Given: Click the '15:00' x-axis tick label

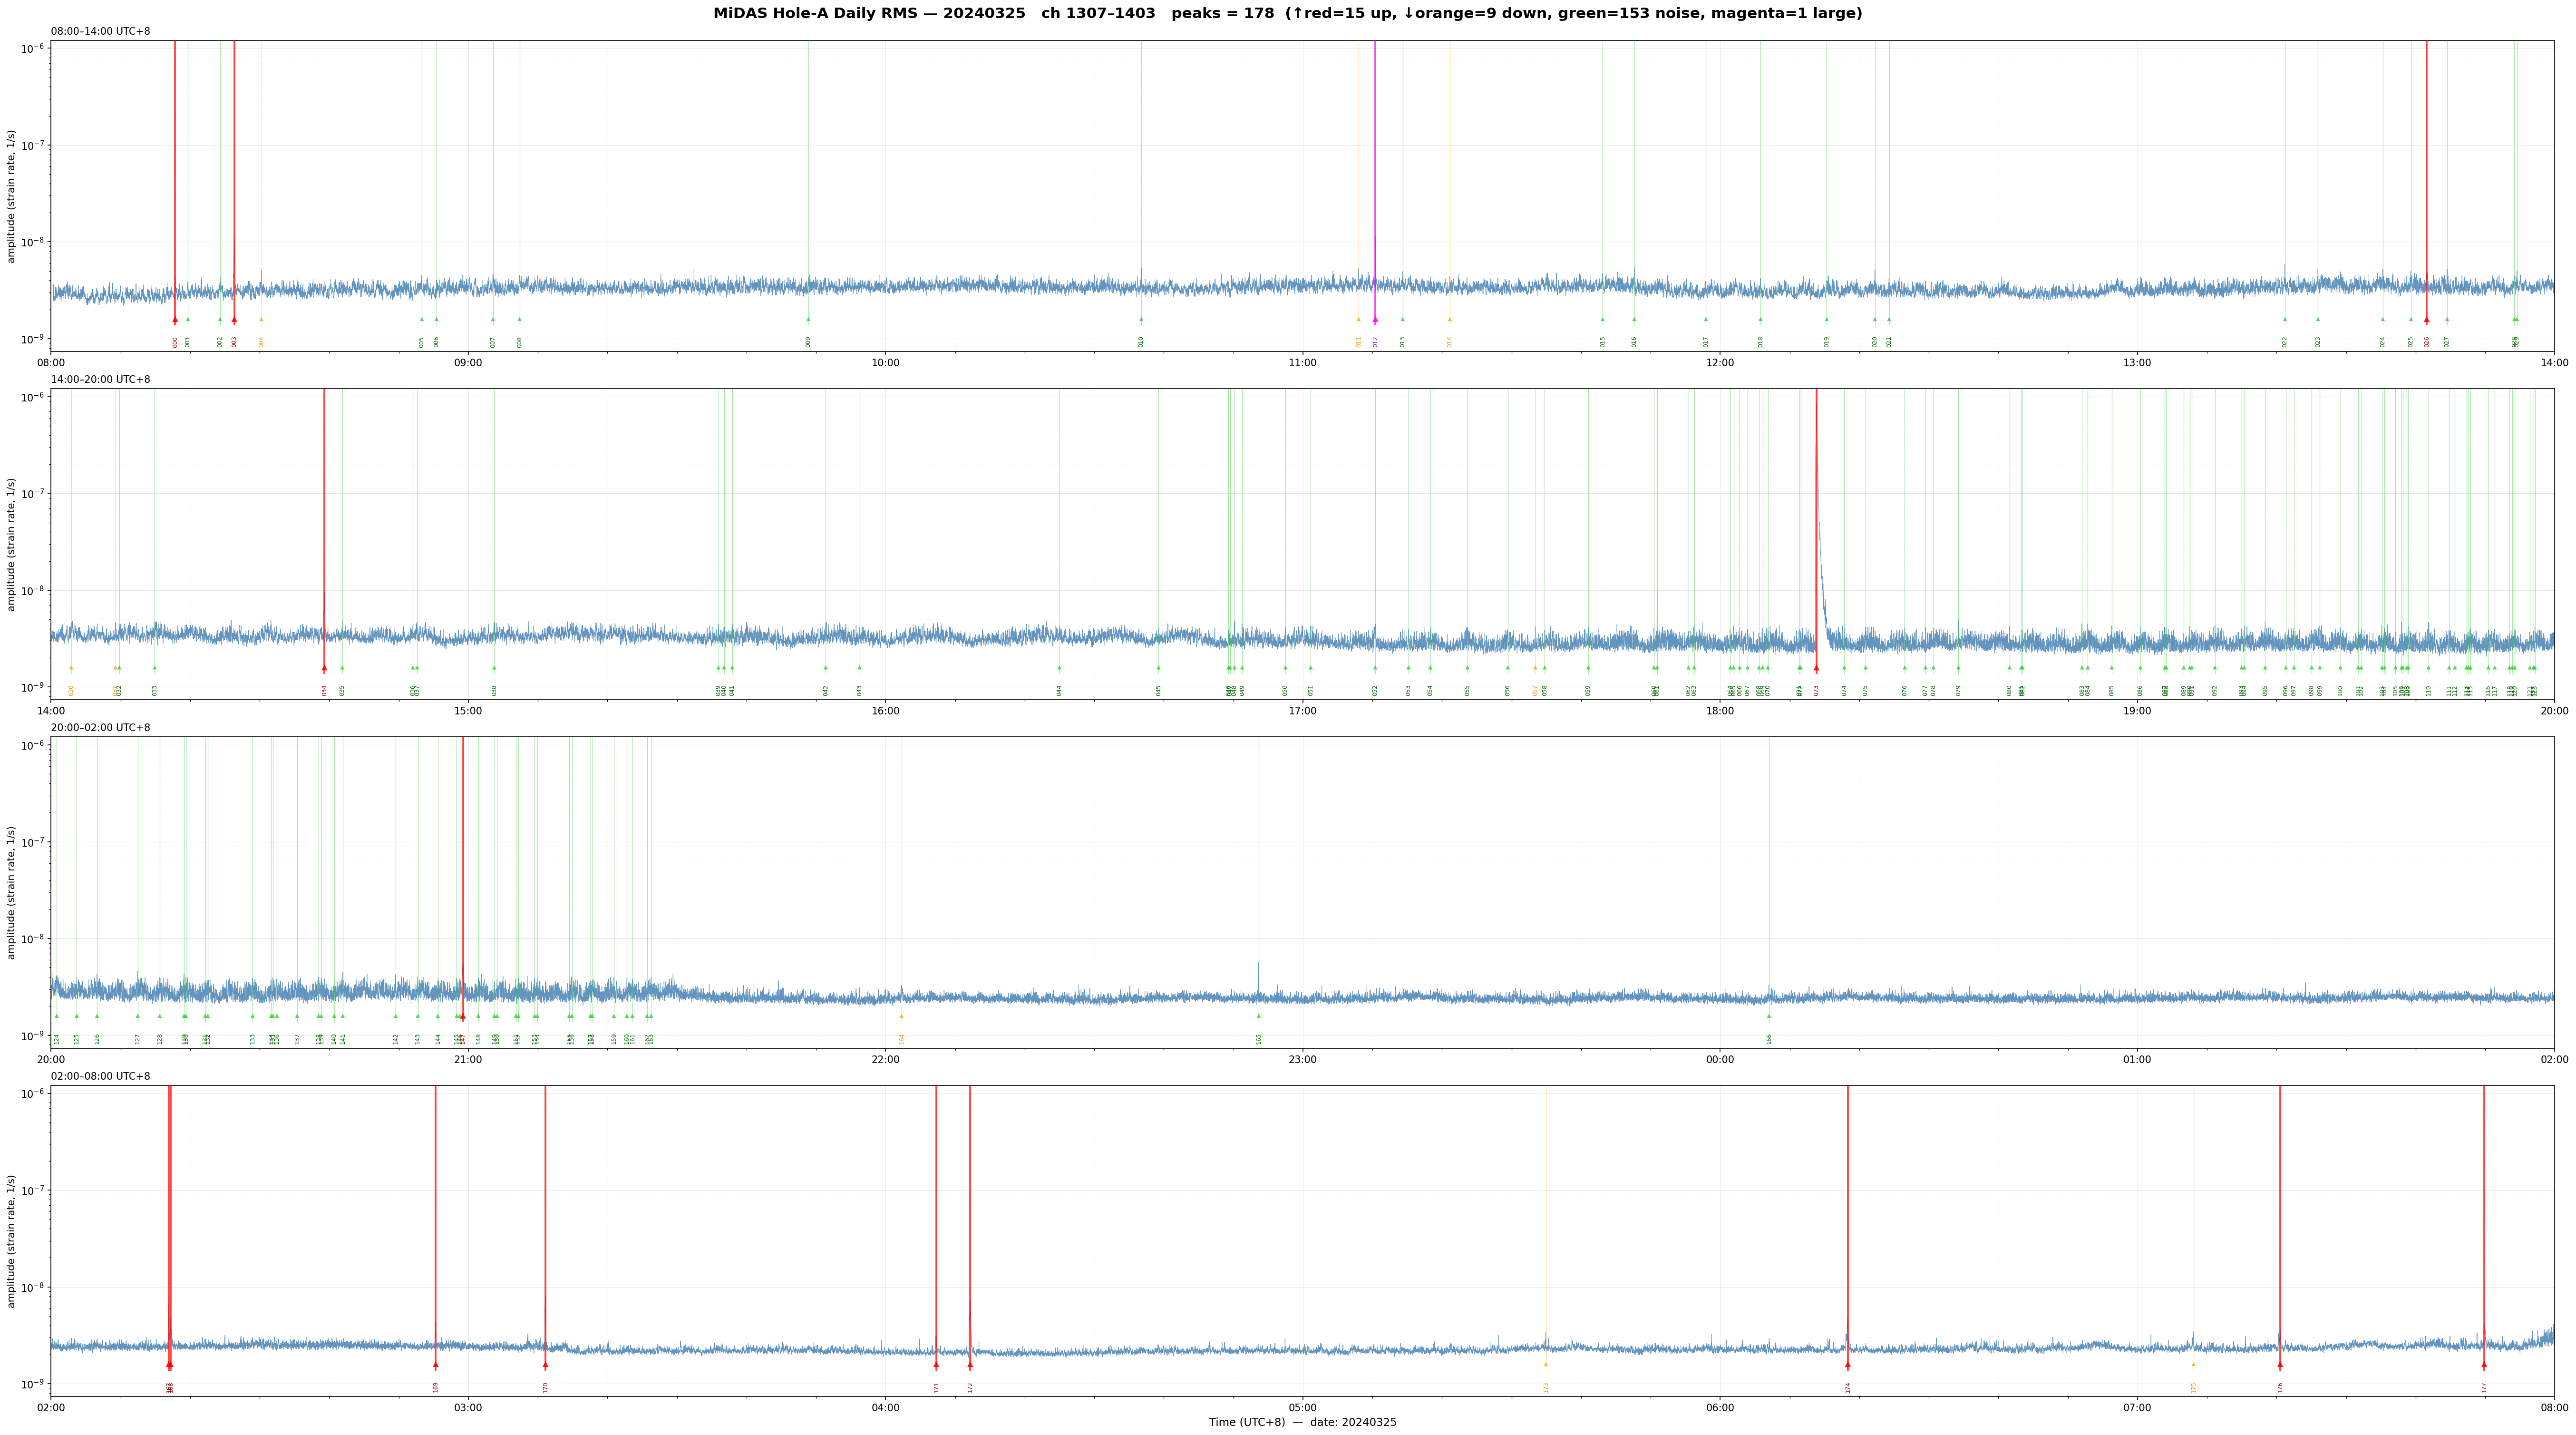Looking at the screenshot, I should [468, 711].
